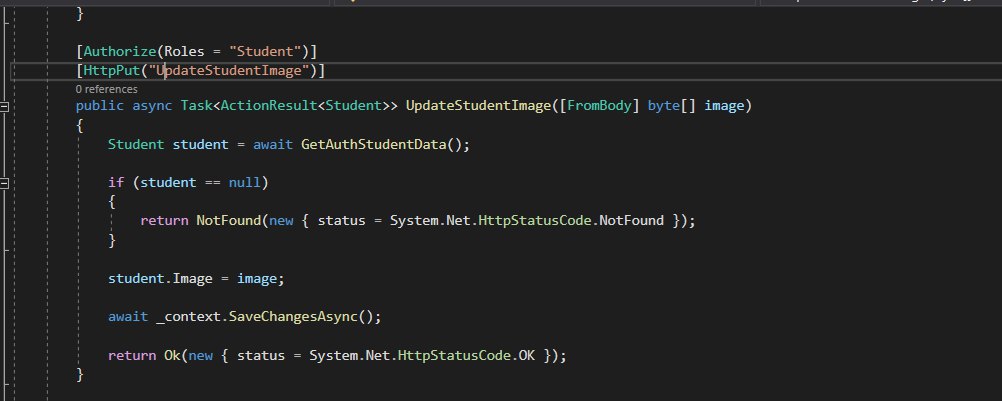Click the Task return type

(196, 105)
